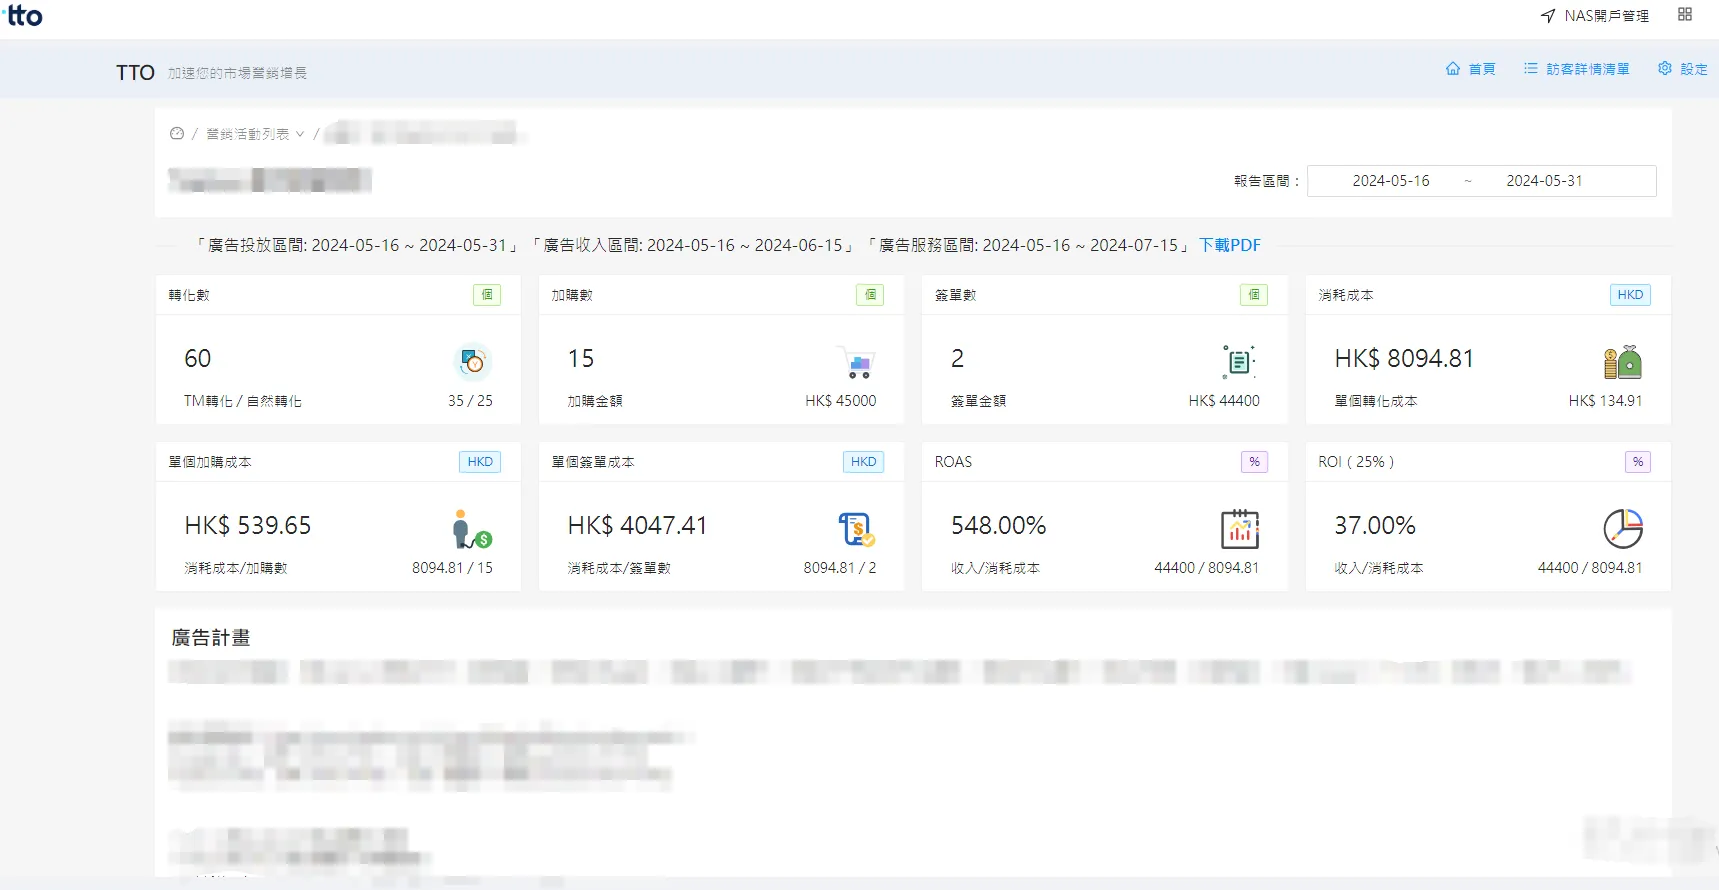Viewport: 1719px width, 890px height.
Task: Go to 首頁 home menu item
Action: click(x=1471, y=69)
